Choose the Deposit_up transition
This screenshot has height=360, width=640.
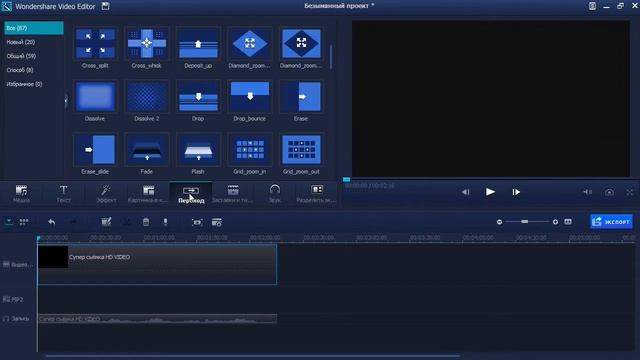pyautogui.click(x=198, y=44)
